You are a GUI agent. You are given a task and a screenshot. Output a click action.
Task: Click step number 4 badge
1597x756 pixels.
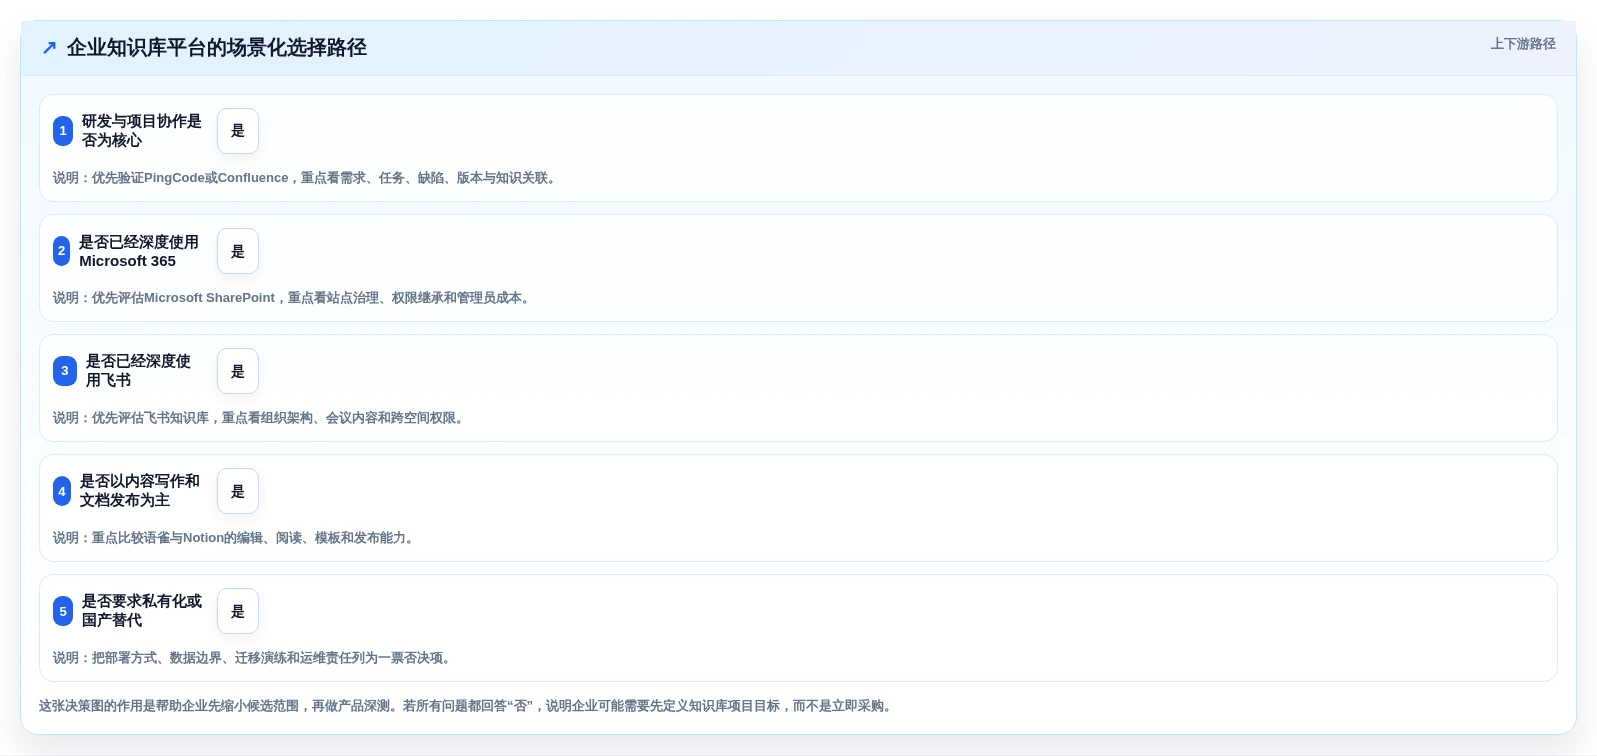coord(62,491)
